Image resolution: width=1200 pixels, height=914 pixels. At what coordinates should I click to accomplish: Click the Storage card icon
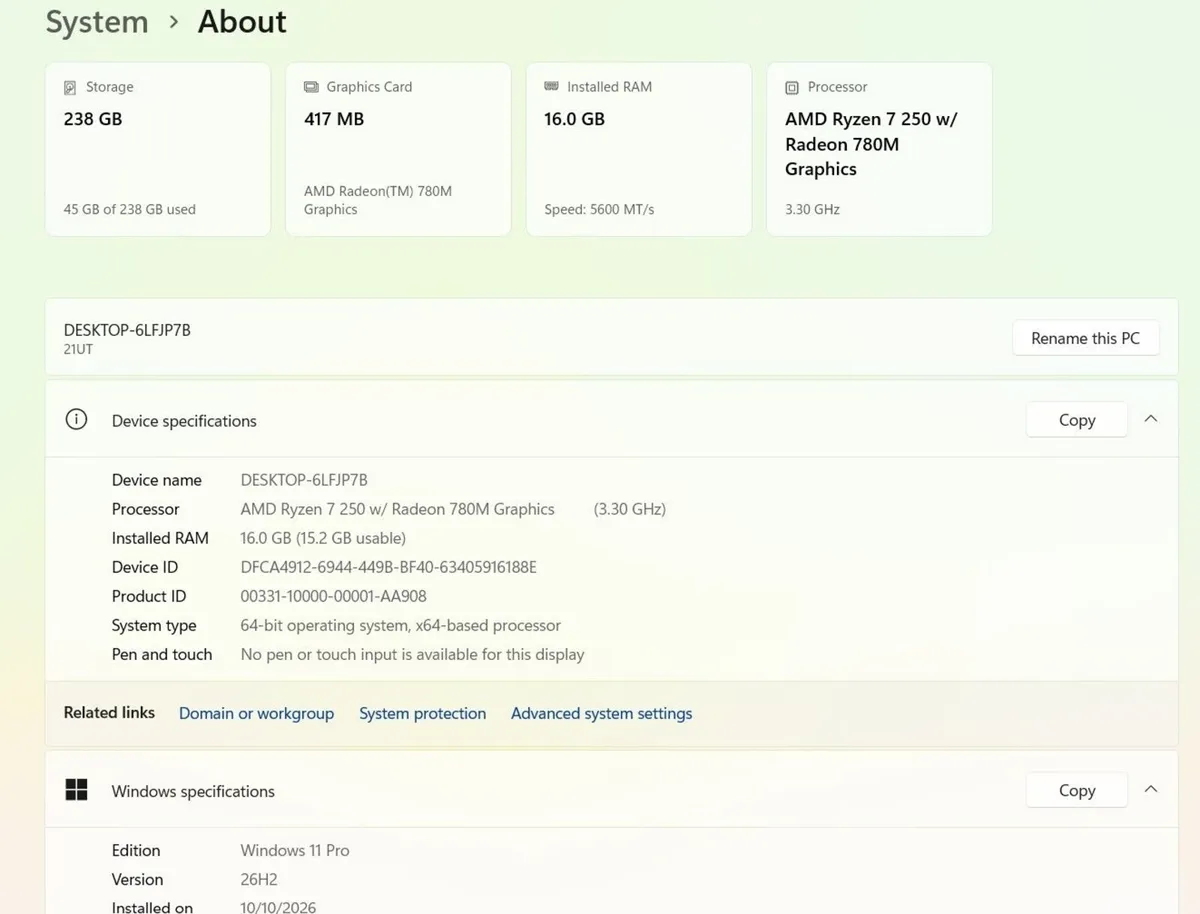(x=69, y=87)
